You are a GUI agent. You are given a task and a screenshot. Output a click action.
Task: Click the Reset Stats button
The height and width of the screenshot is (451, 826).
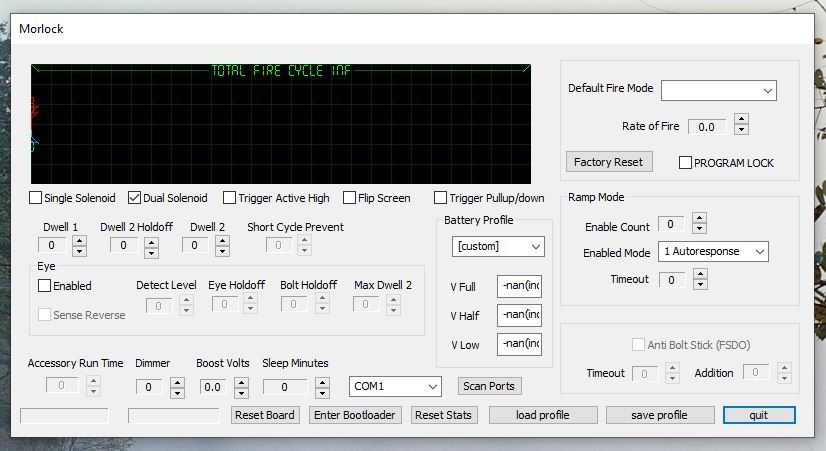(444, 415)
